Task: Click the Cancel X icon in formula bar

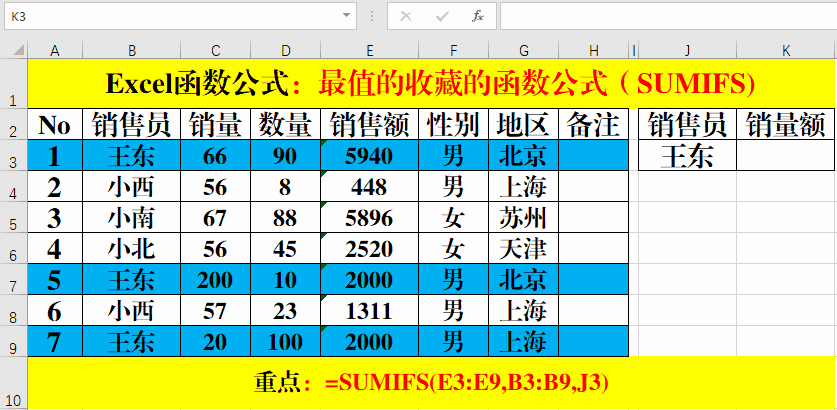Action: [406, 16]
